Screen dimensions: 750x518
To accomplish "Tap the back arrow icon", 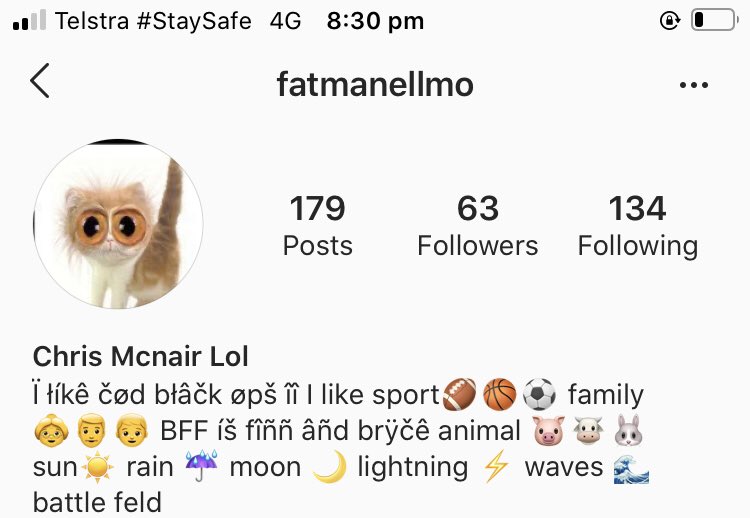I will pos(40,81).
